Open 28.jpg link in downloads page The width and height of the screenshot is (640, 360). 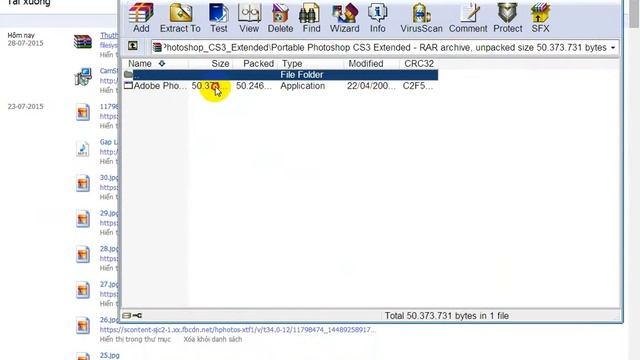(109, 249)
